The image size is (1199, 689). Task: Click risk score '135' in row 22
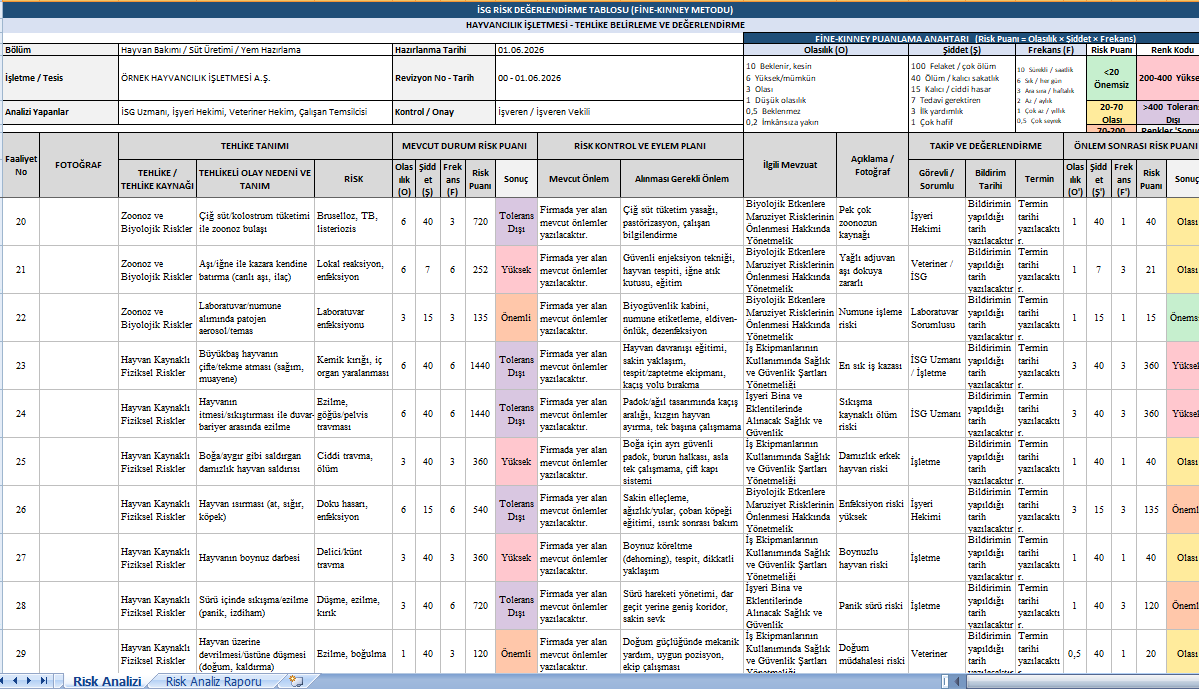[x=480, y=317]
